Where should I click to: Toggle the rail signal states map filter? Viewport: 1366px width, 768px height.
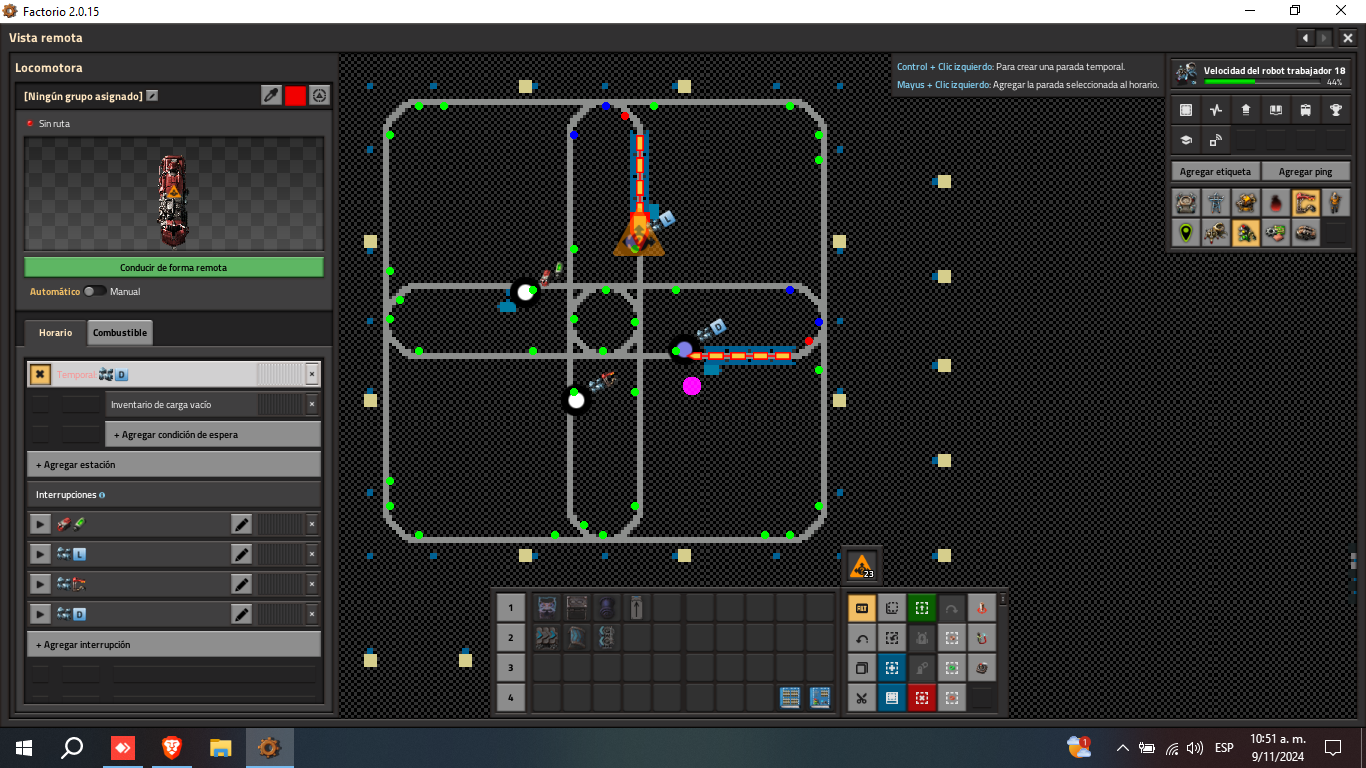pyautogui.click(x=1246, y=234)
